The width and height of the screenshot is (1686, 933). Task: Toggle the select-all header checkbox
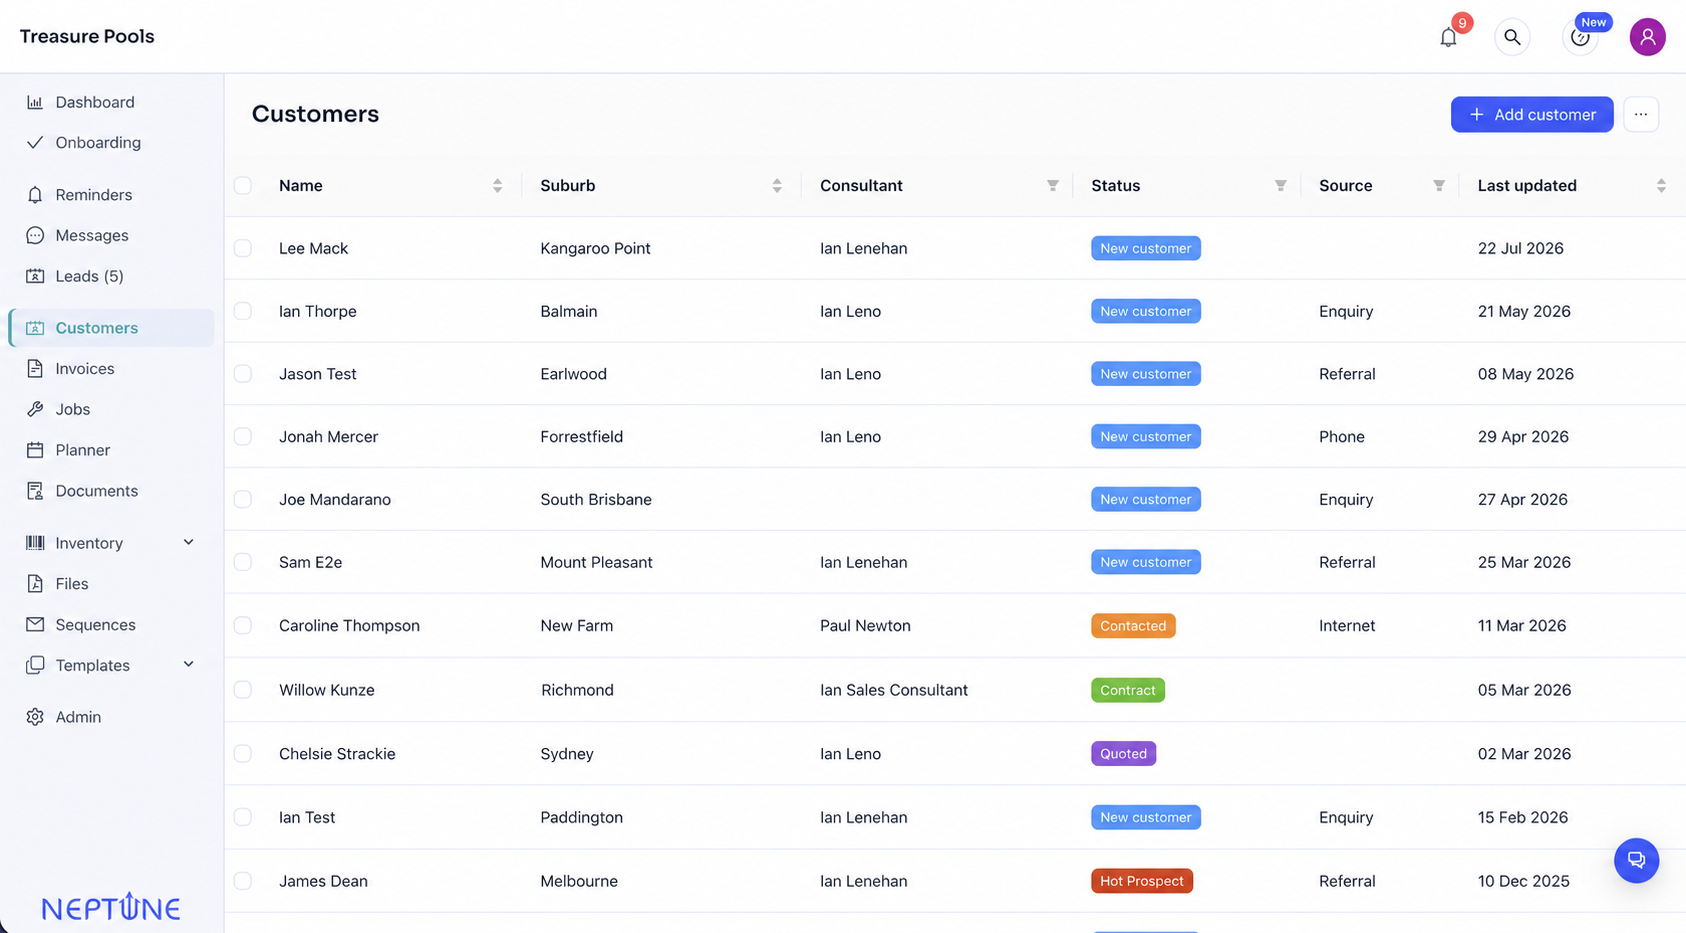(243, 186)
